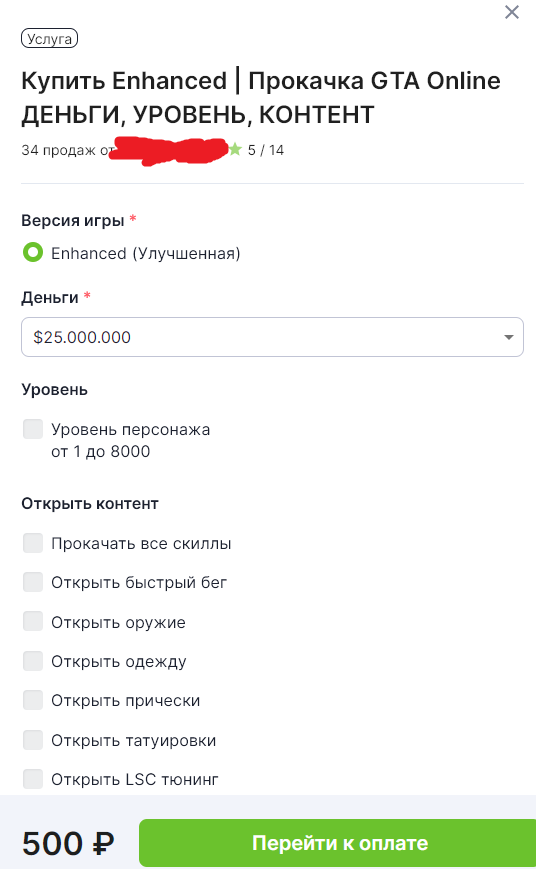Click the green rating star icon
This screenshot has width=536, height=869.
[236, 149]
